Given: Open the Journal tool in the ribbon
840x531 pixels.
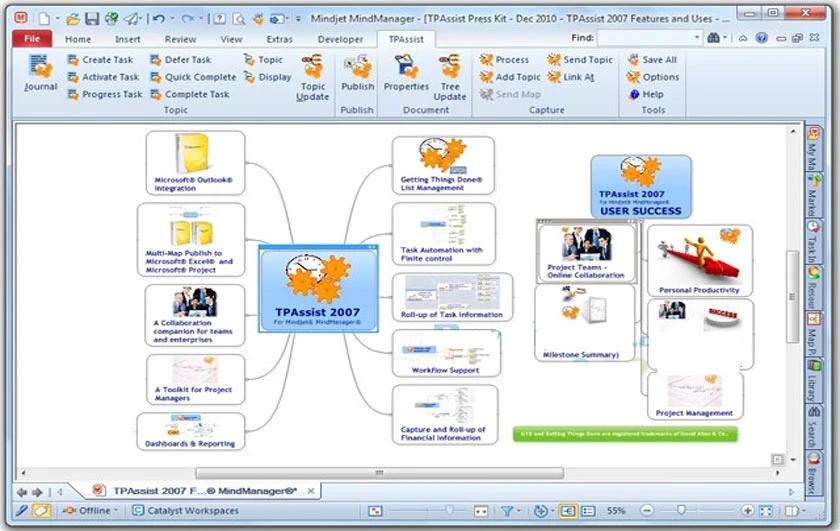Looking at the screenshot, I should (x=41, y=73).
